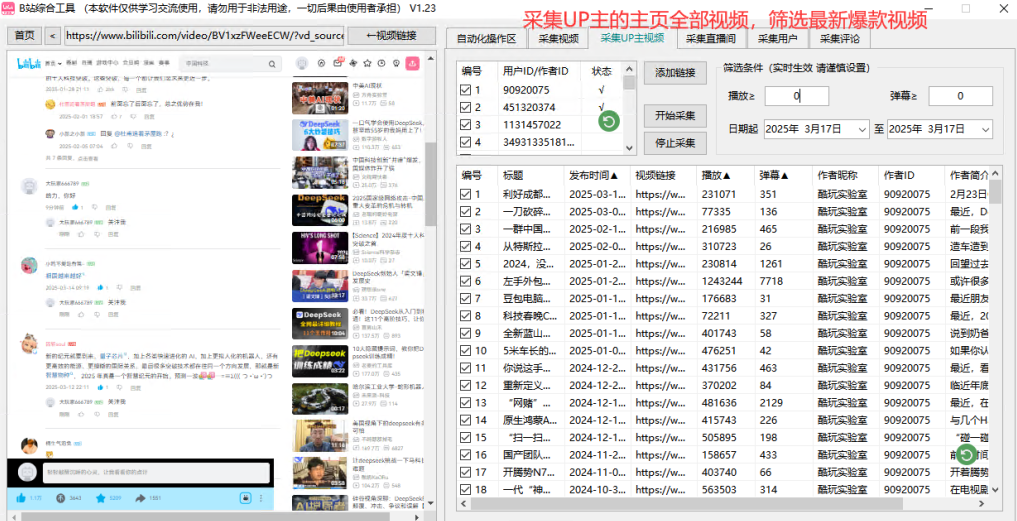Viewport: 1017px width, 521px height.
Task: Click the ←视频链接 button
Action: [391, 36]
